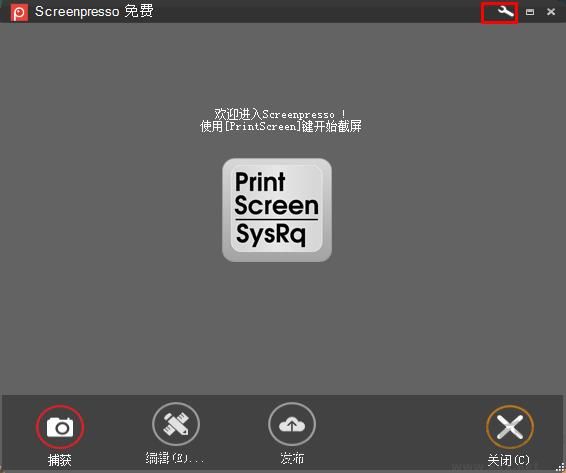
Task: Click the welcome text 欢迎进入Screenpresso
Action: 280,114
